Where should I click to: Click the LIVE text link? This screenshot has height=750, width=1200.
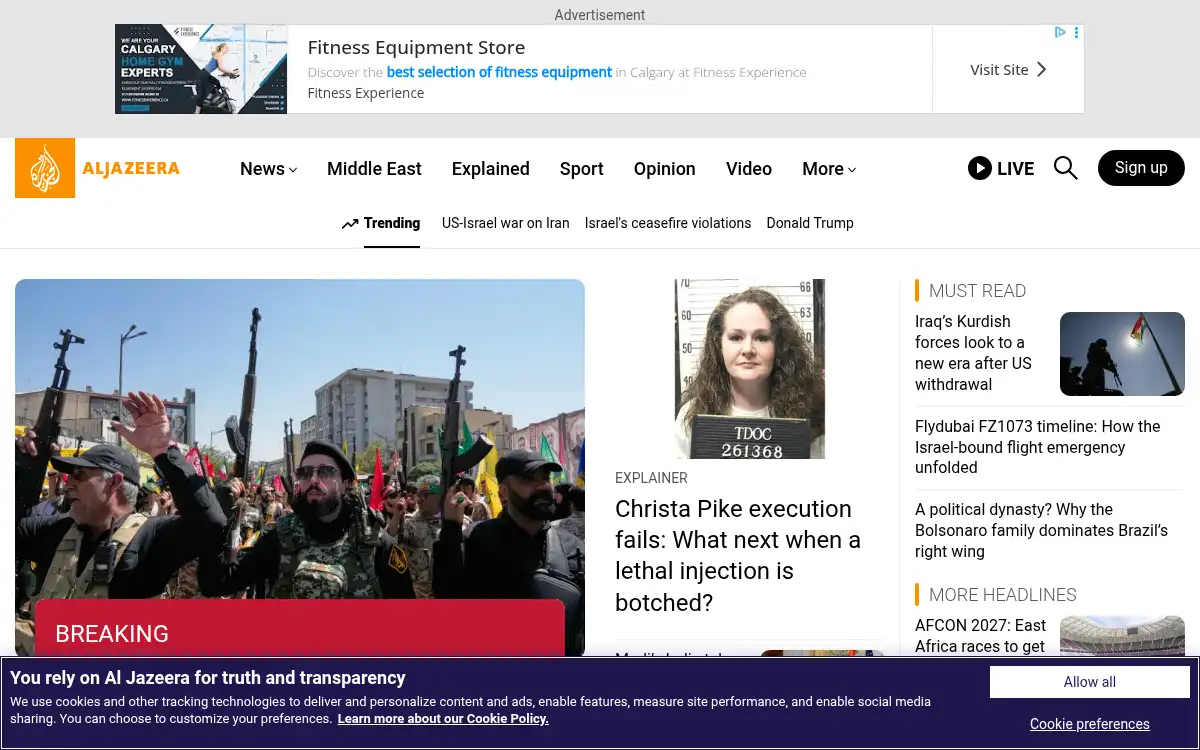(1015, 169)
